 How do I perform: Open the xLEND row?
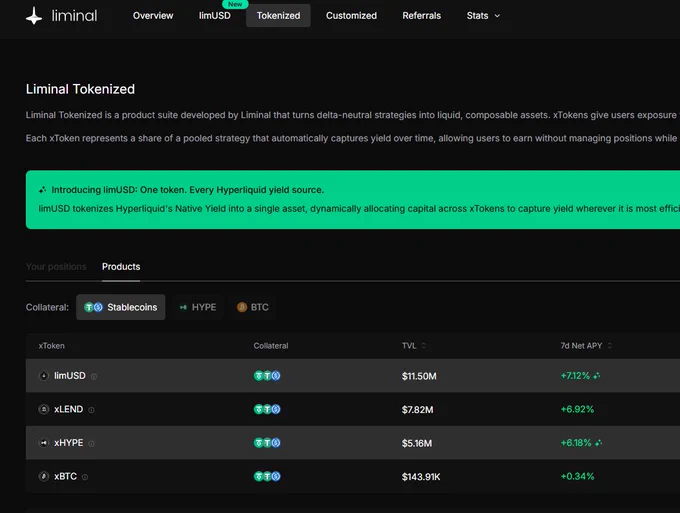(x=353, y=409)
